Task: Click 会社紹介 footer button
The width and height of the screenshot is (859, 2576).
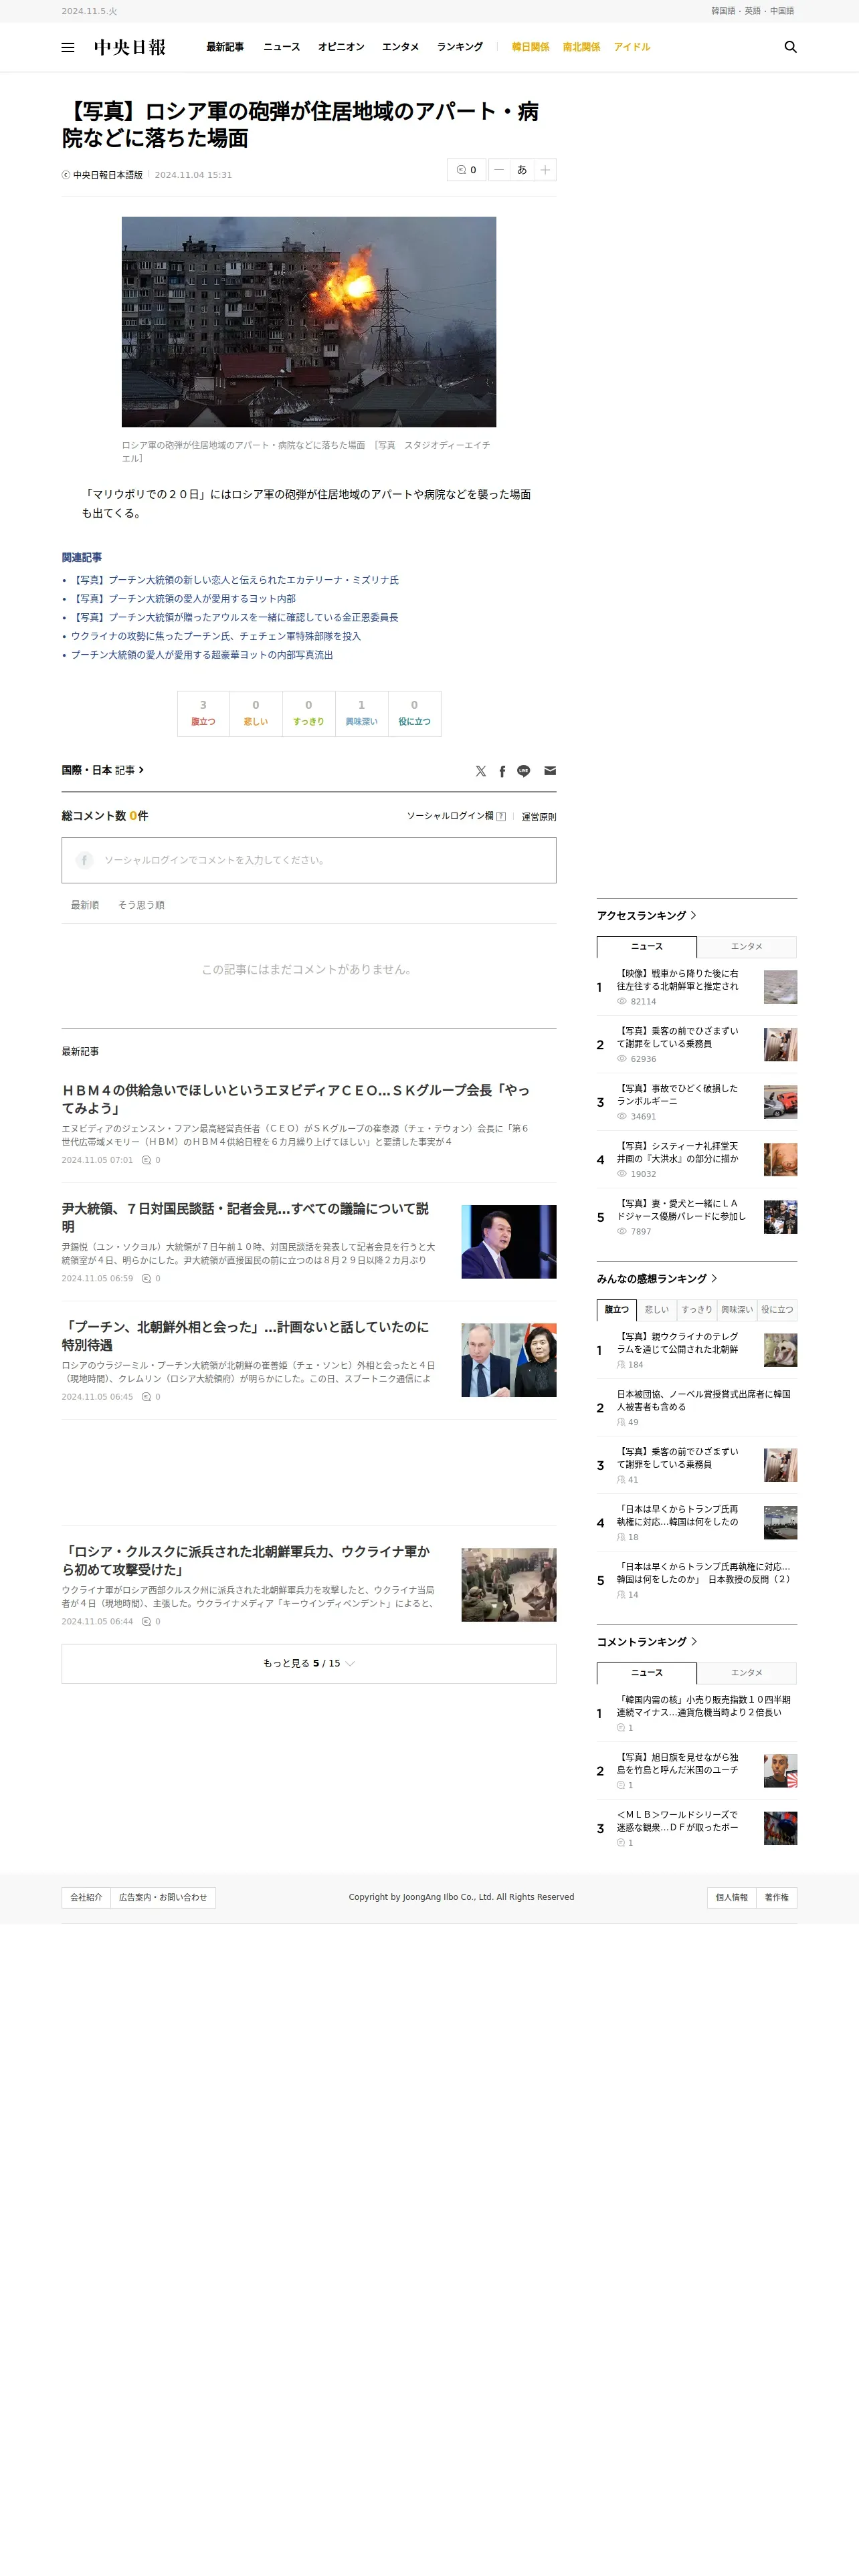Action: [86, 1897]
